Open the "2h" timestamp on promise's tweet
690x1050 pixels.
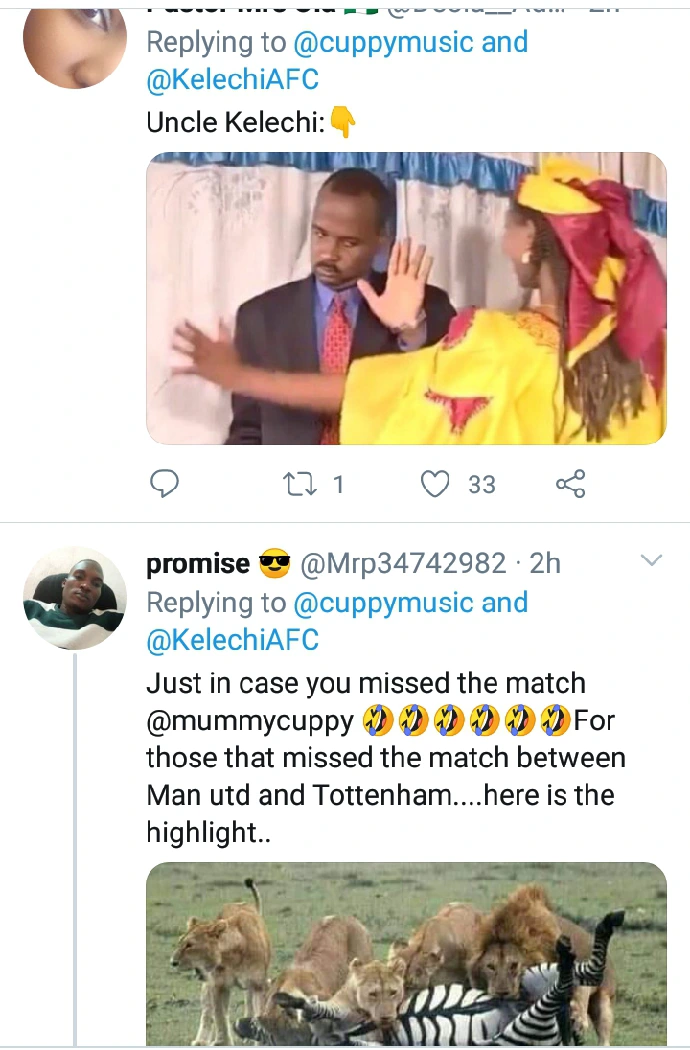click(545, 564)
